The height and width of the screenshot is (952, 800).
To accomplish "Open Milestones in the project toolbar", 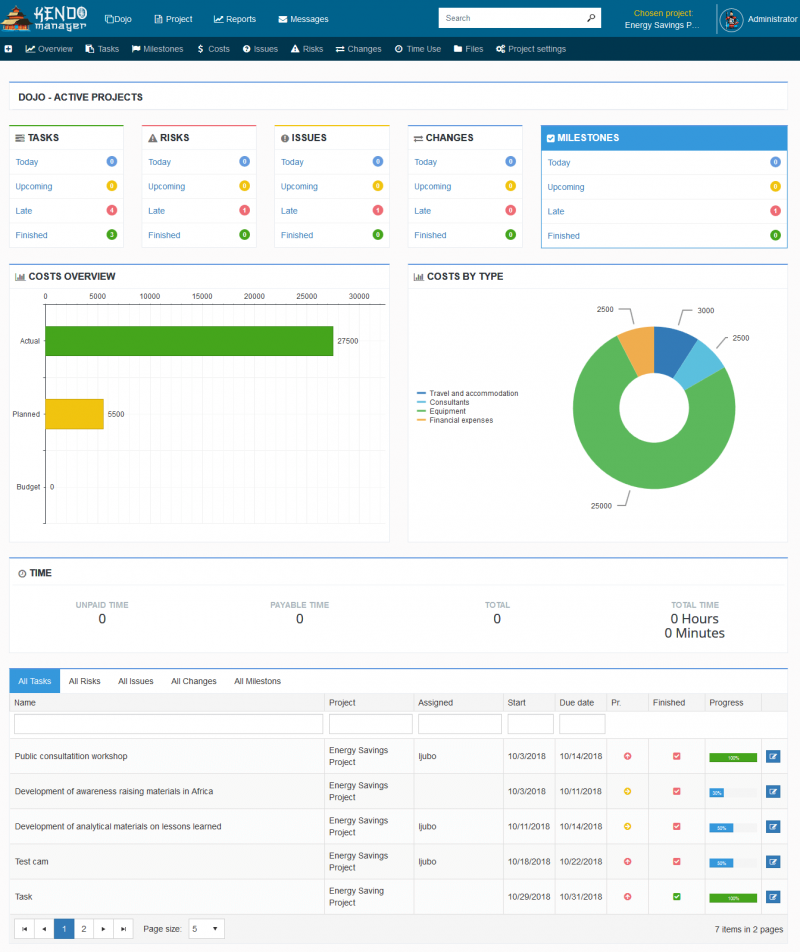I will (157, 49).
